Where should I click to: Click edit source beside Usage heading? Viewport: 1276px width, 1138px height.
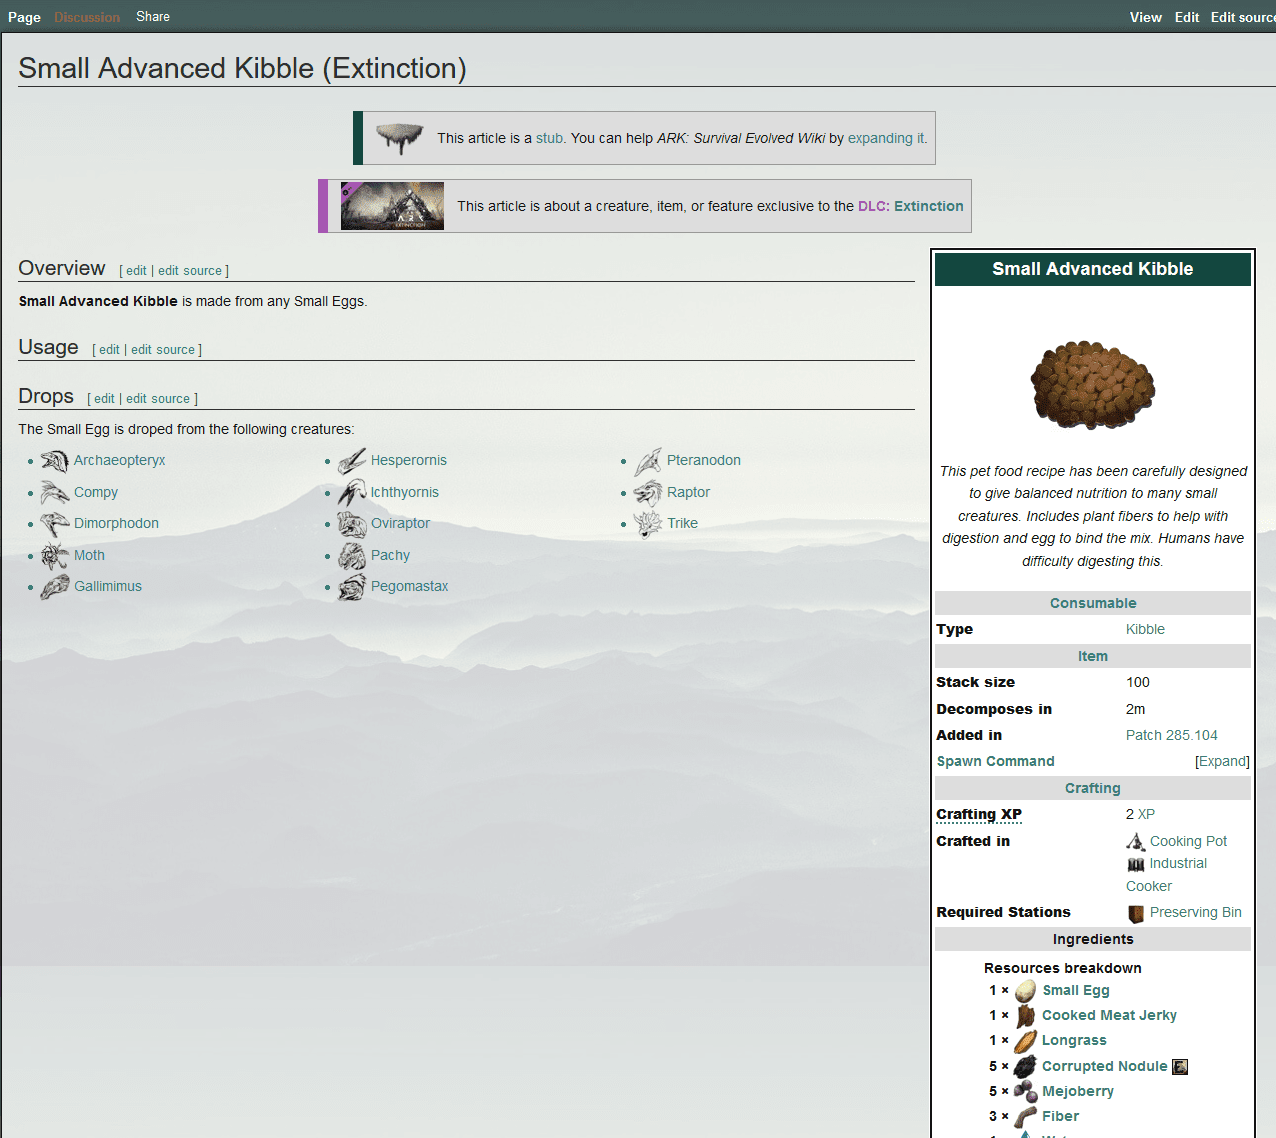(x=163, y=350)
